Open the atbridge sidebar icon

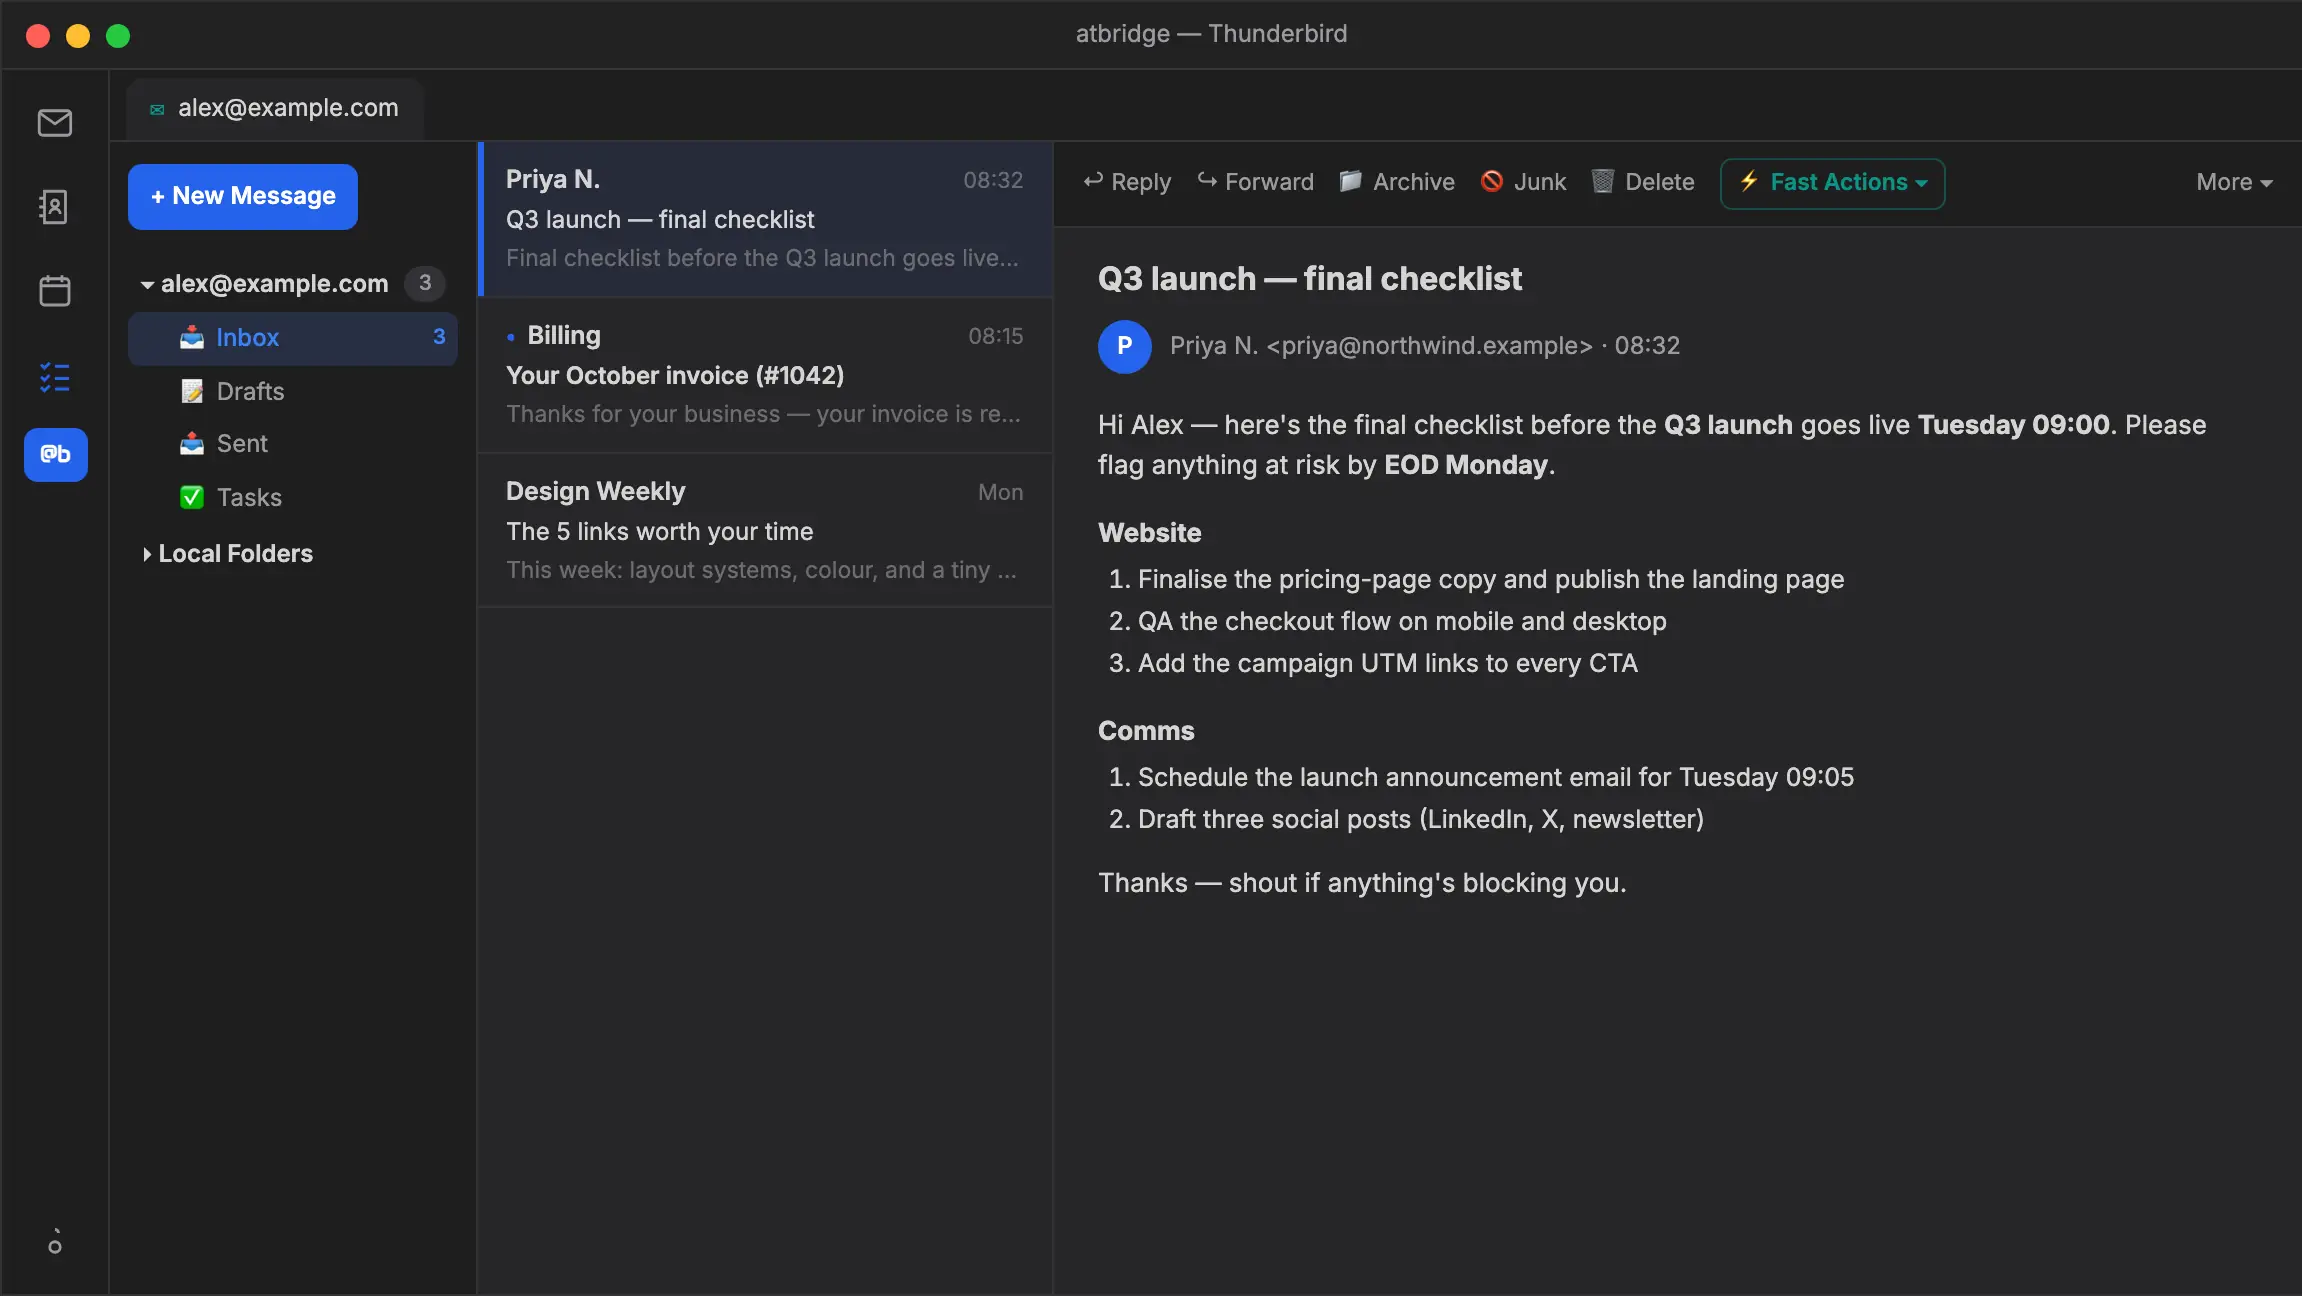pyautogui.click(x=56, y=455)
